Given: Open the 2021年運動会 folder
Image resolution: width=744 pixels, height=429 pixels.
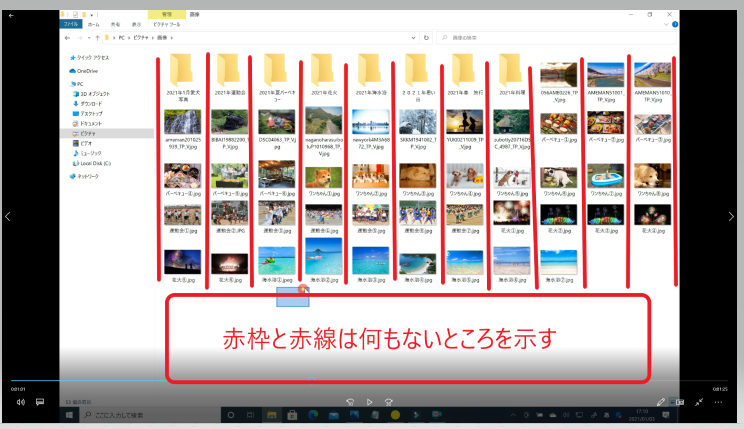Looking at the screenshot, I should (229, 71).
